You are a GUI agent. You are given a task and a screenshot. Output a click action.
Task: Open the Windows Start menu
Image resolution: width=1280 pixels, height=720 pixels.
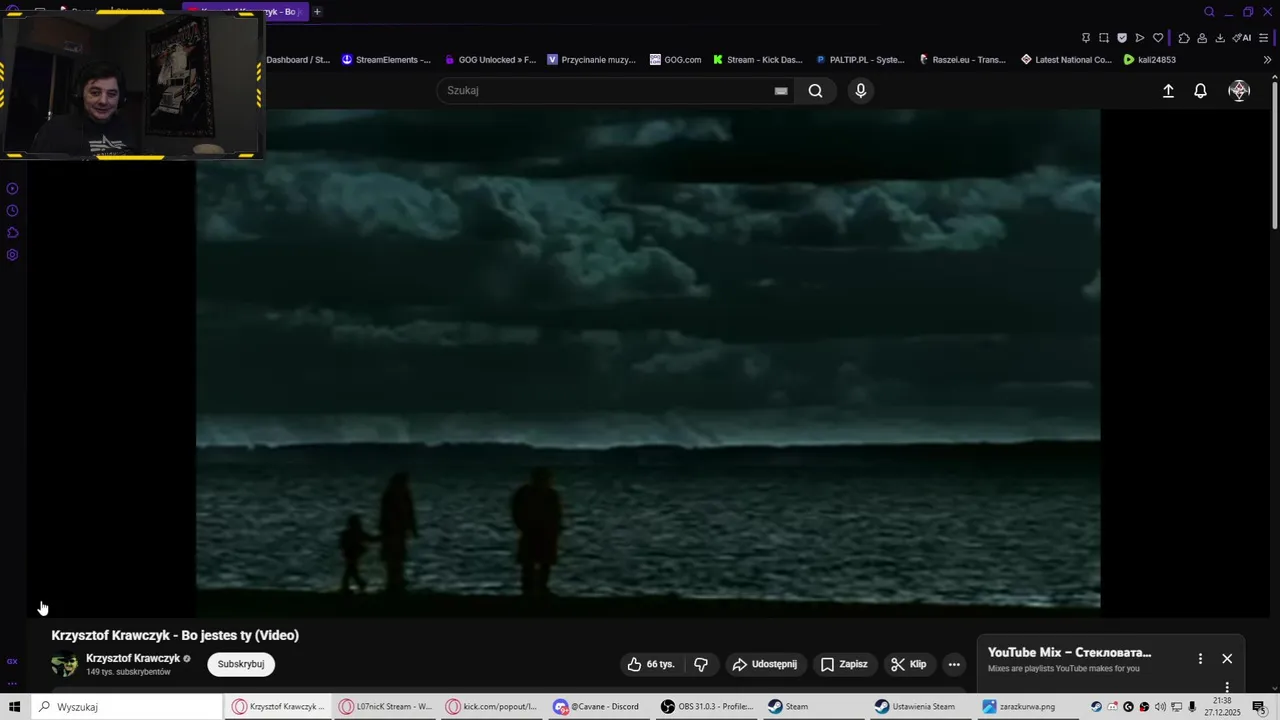coord(14,707)
